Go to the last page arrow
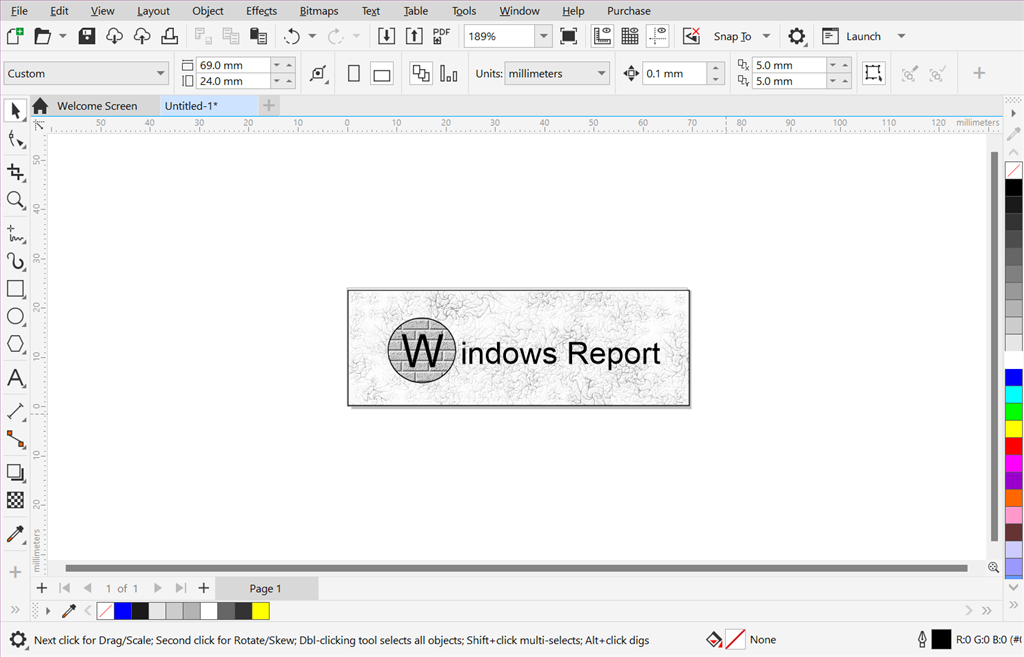The image size is (1024, 657). 181,588
